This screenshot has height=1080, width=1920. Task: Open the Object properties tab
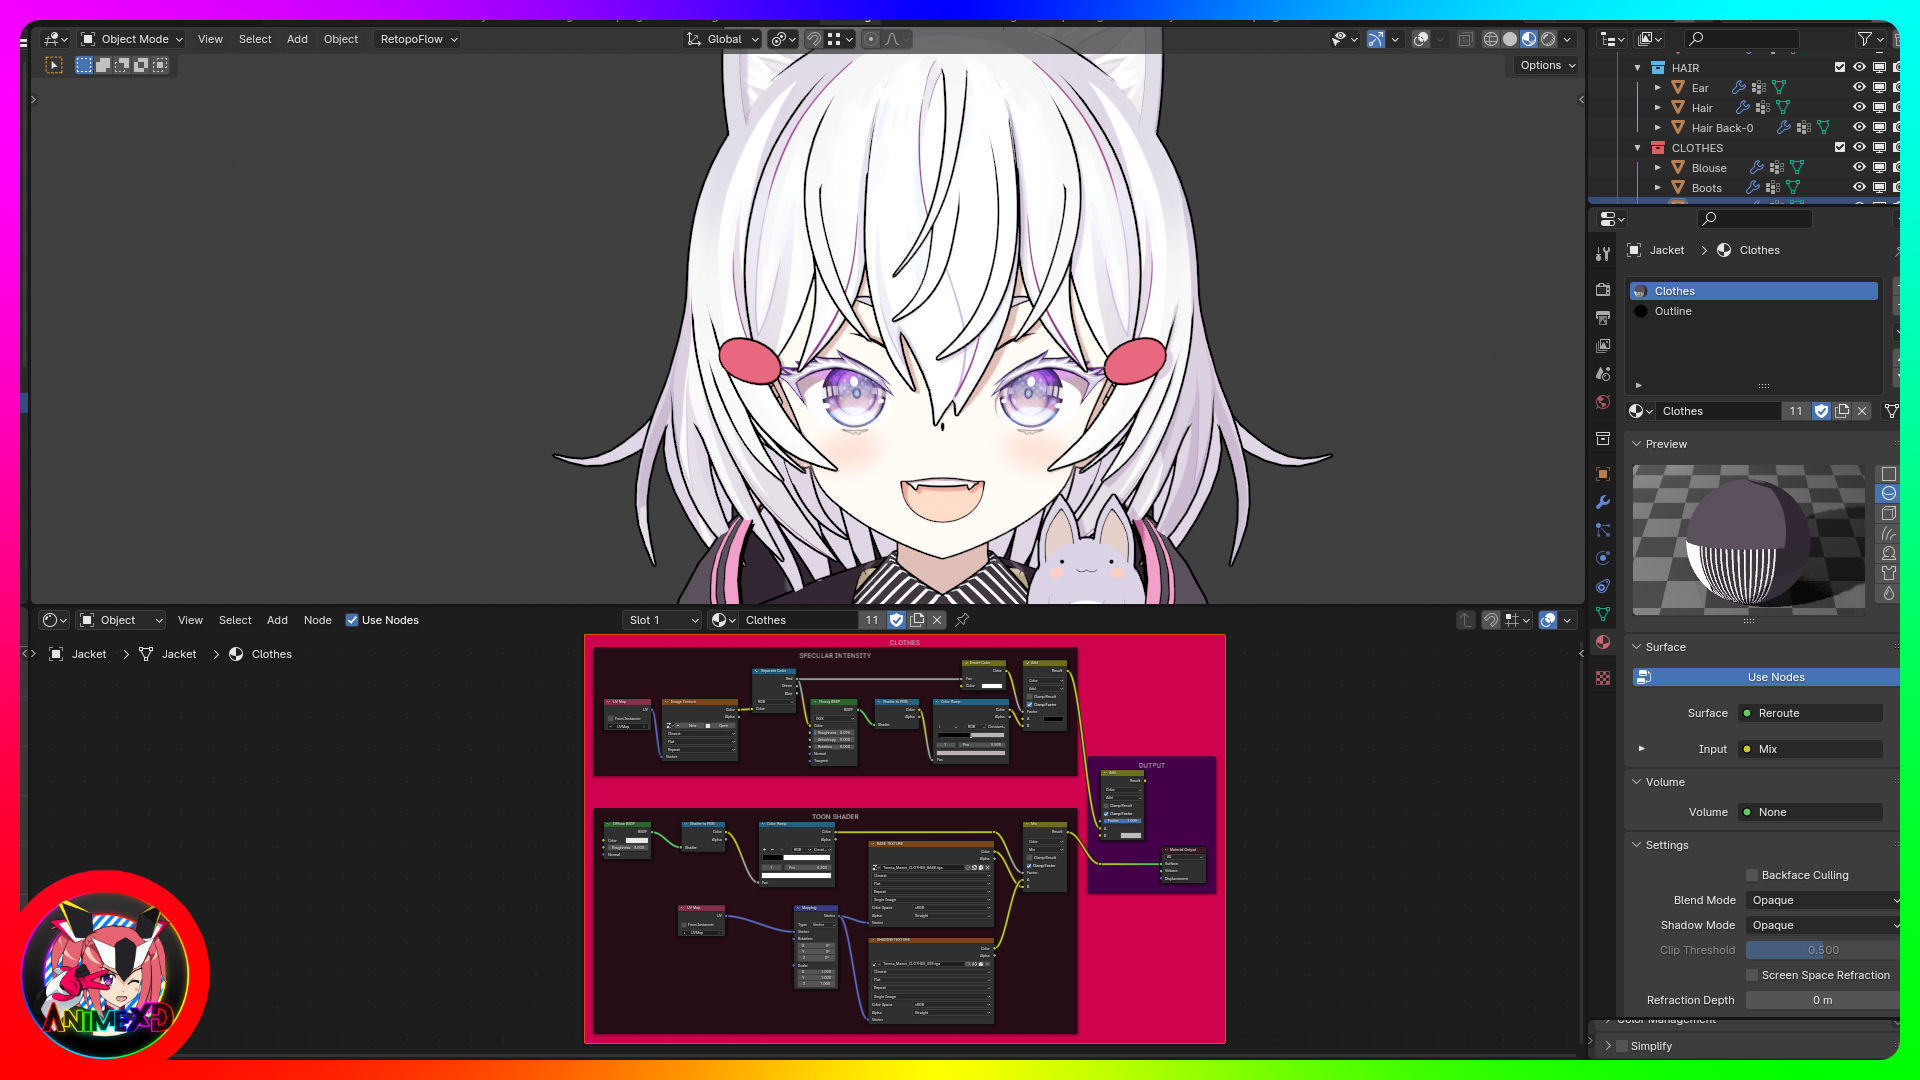click(1603, 474)
